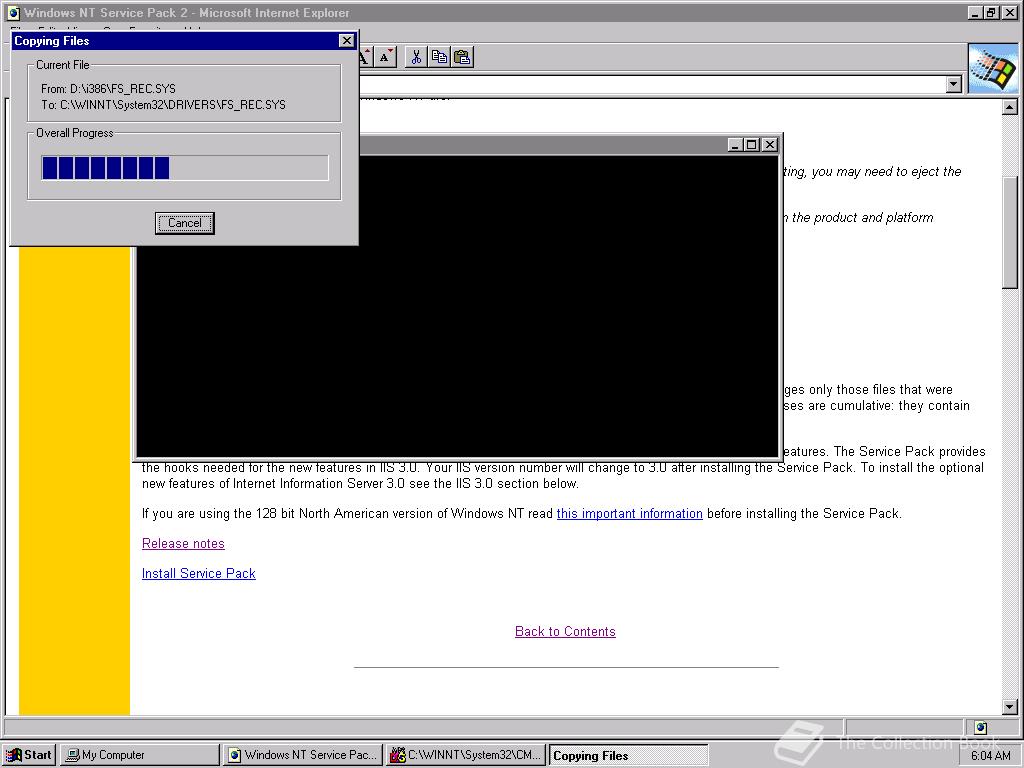Close the black command prompt window
The image size is (1024, 768).
tap(770, 145)
